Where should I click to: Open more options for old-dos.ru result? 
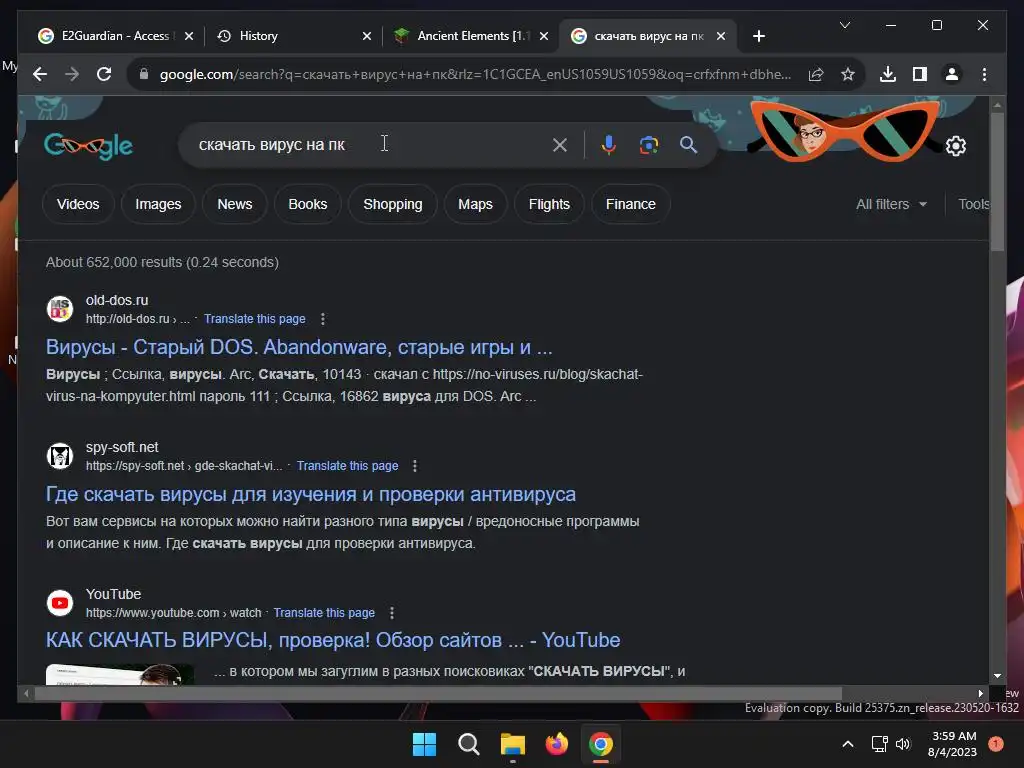click(x=323, y=319)
